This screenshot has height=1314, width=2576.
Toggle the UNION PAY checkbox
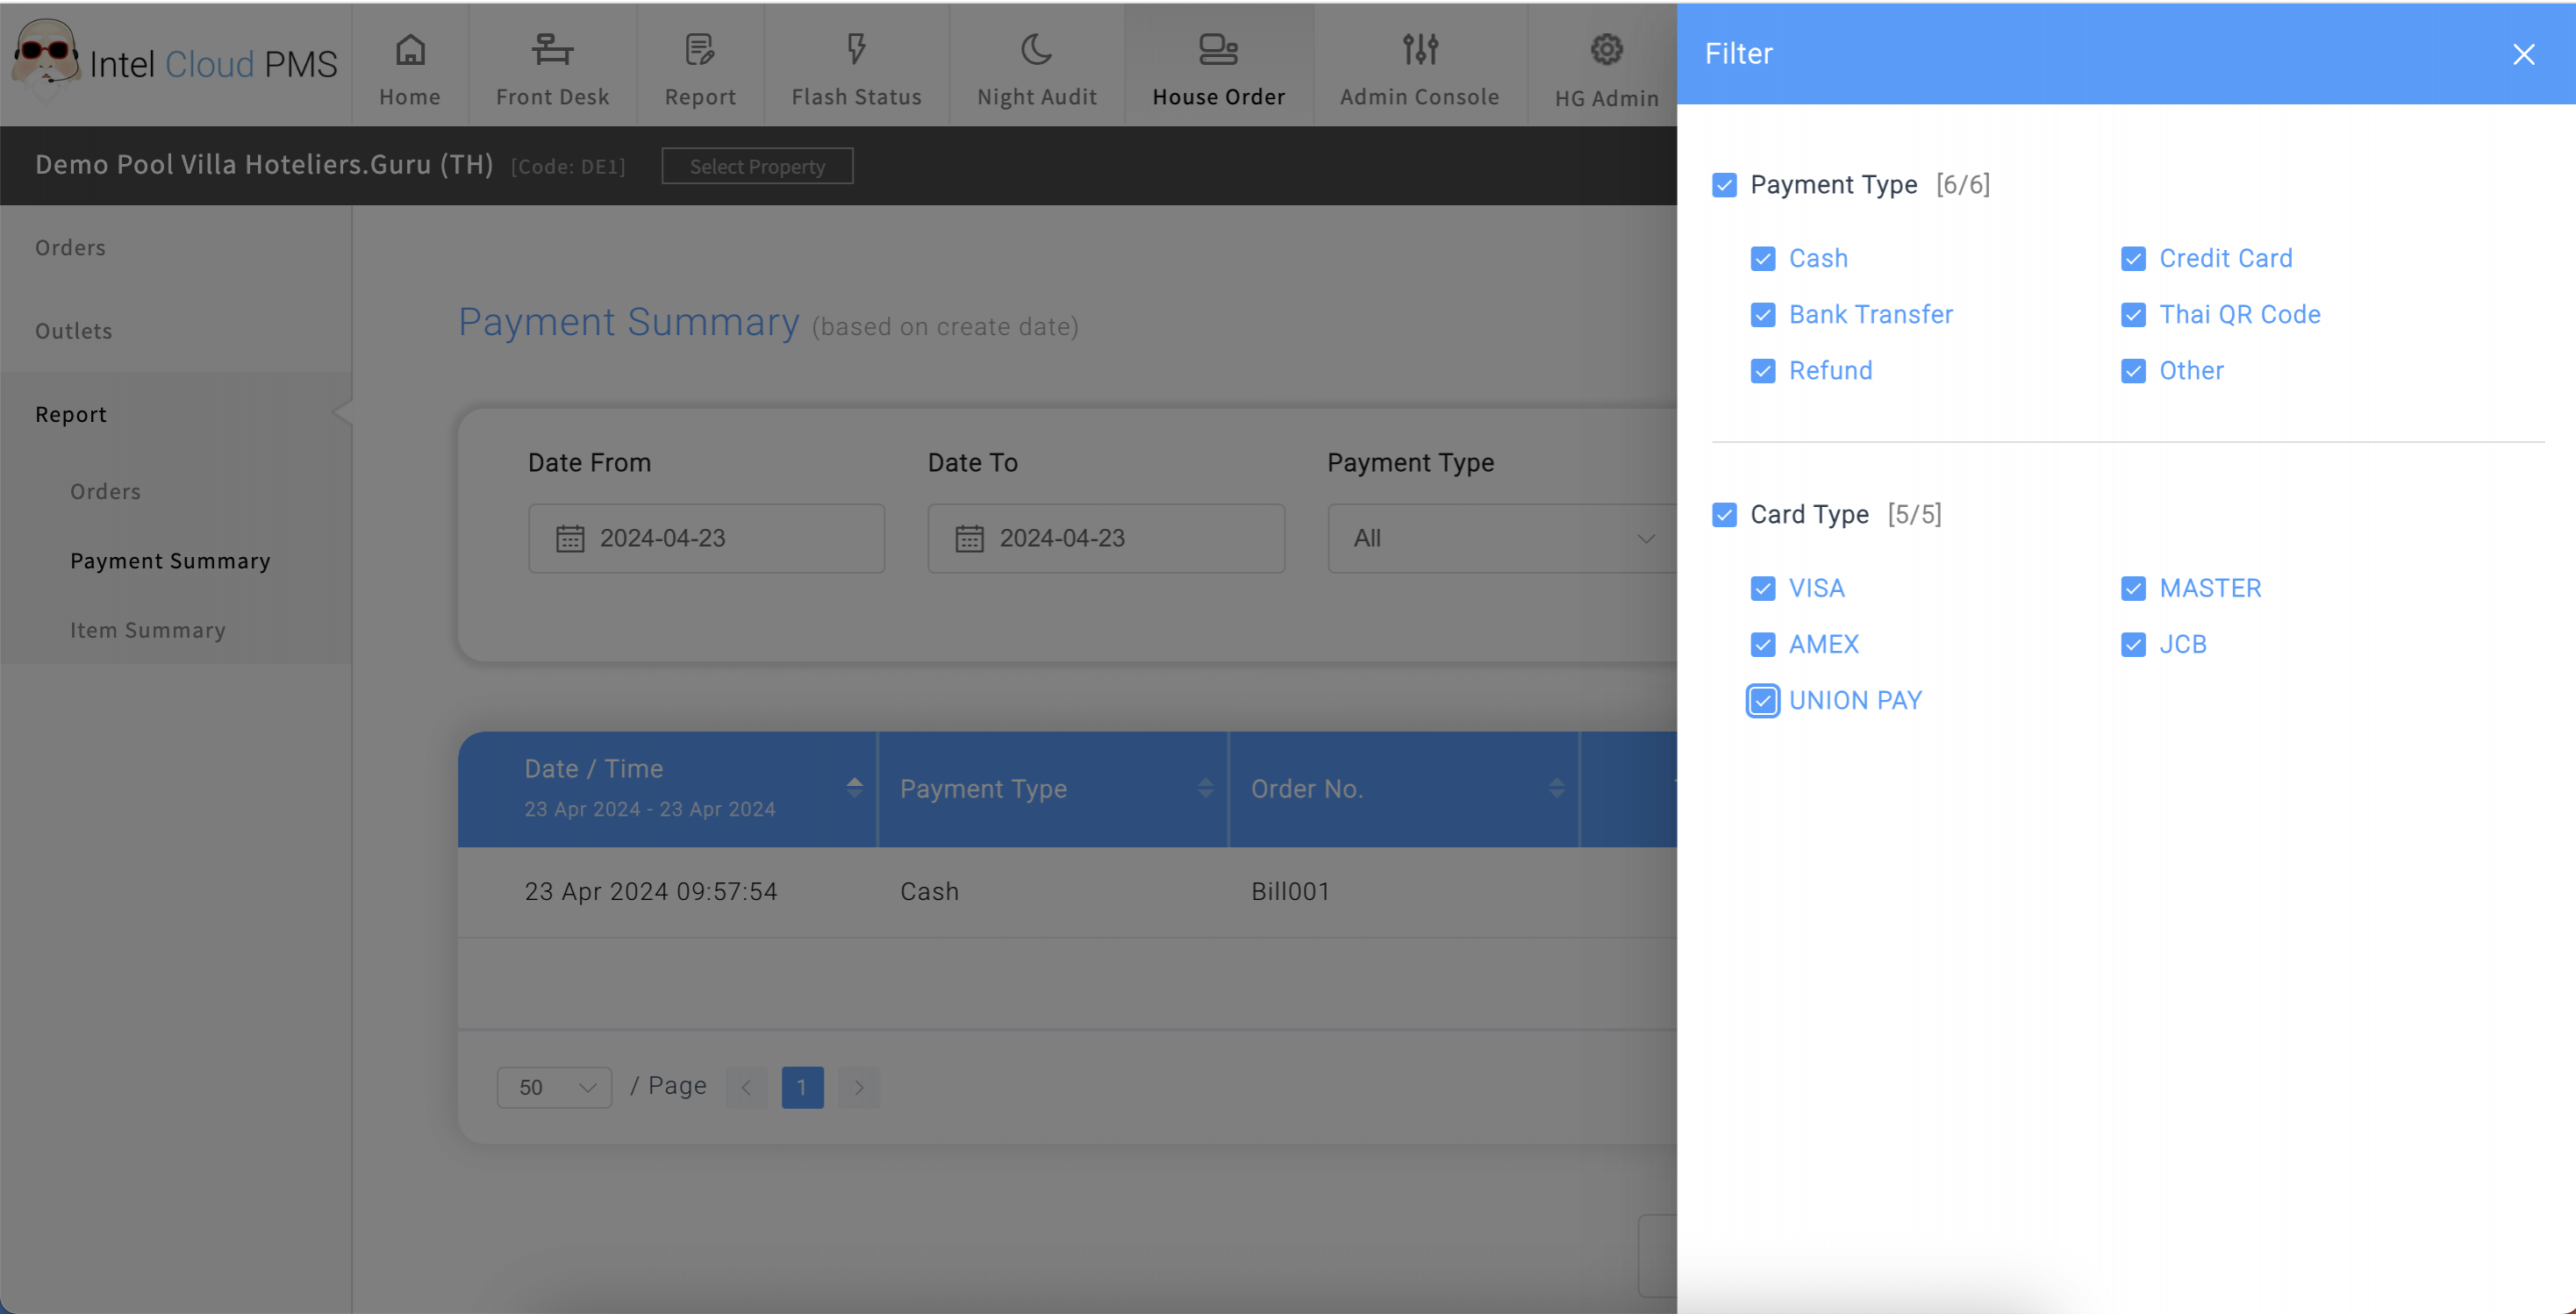click(1763, 701)
